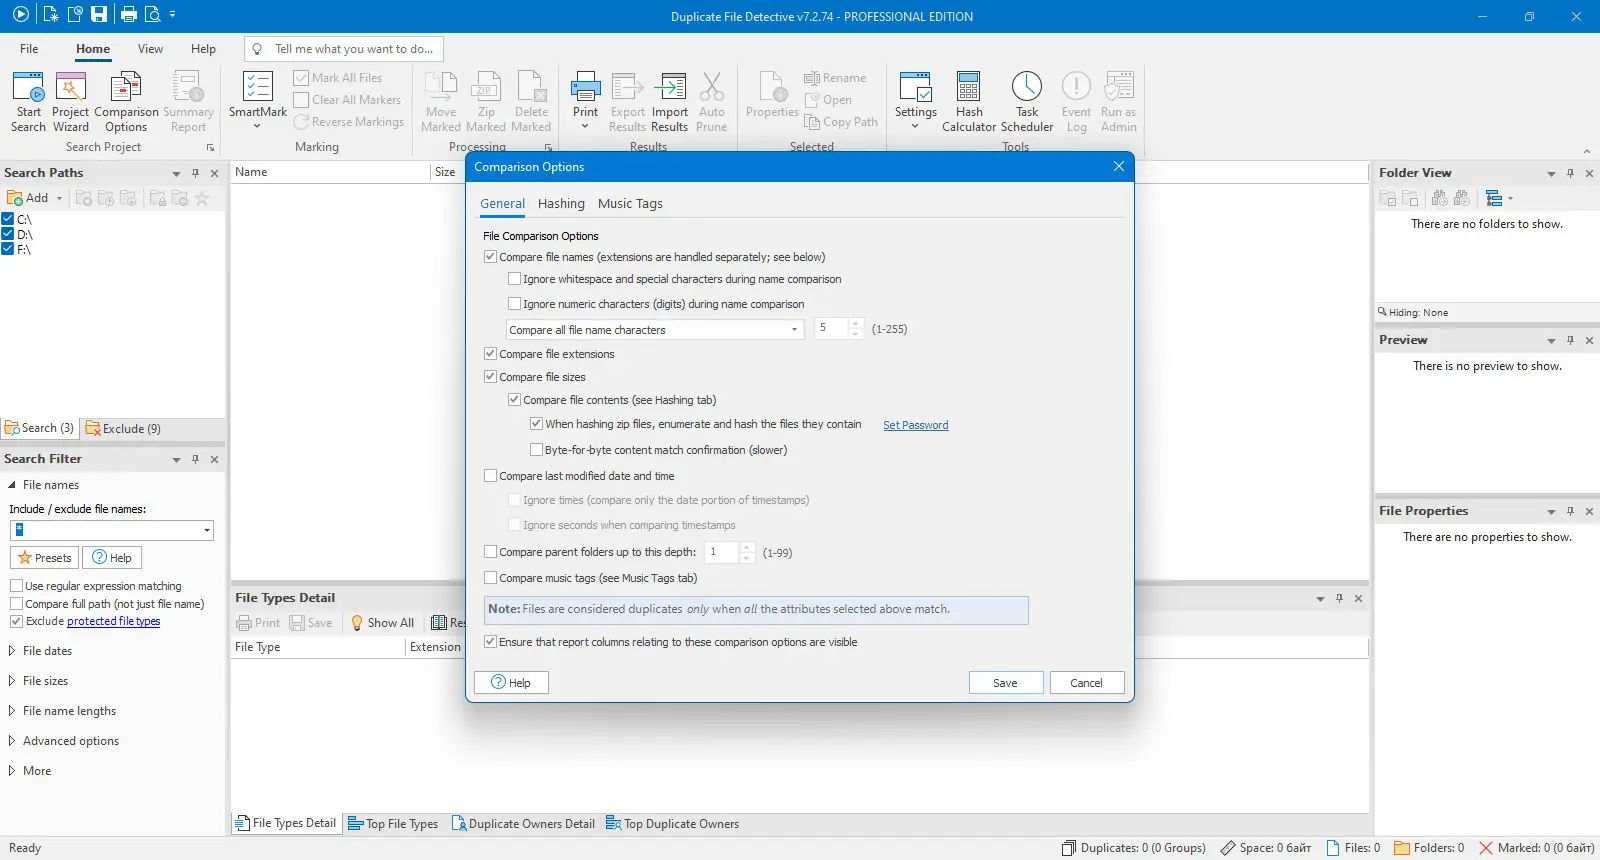Pin the Search Paths panel
Screen dimensions: 1600x860
tap(195, 173)
